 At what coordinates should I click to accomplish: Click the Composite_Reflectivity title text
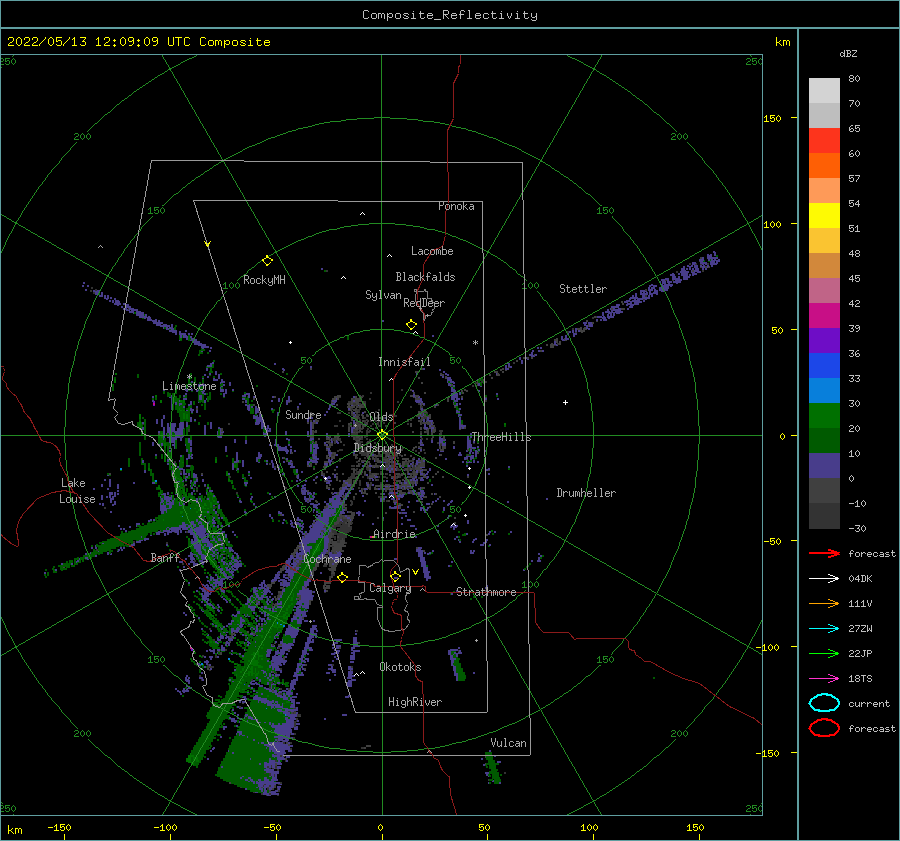[x=450, y=15]
